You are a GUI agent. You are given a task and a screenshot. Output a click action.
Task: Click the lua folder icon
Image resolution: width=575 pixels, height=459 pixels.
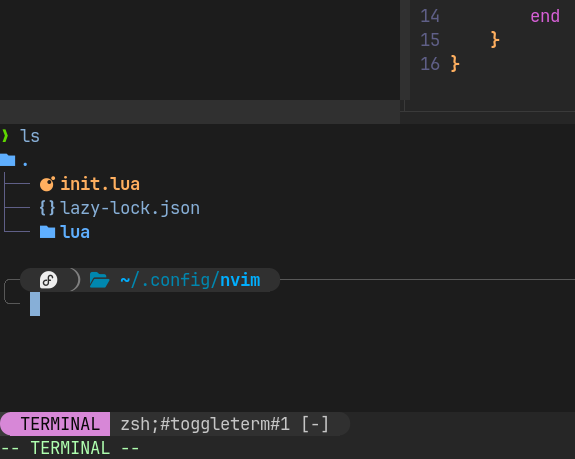click(47, 232)
